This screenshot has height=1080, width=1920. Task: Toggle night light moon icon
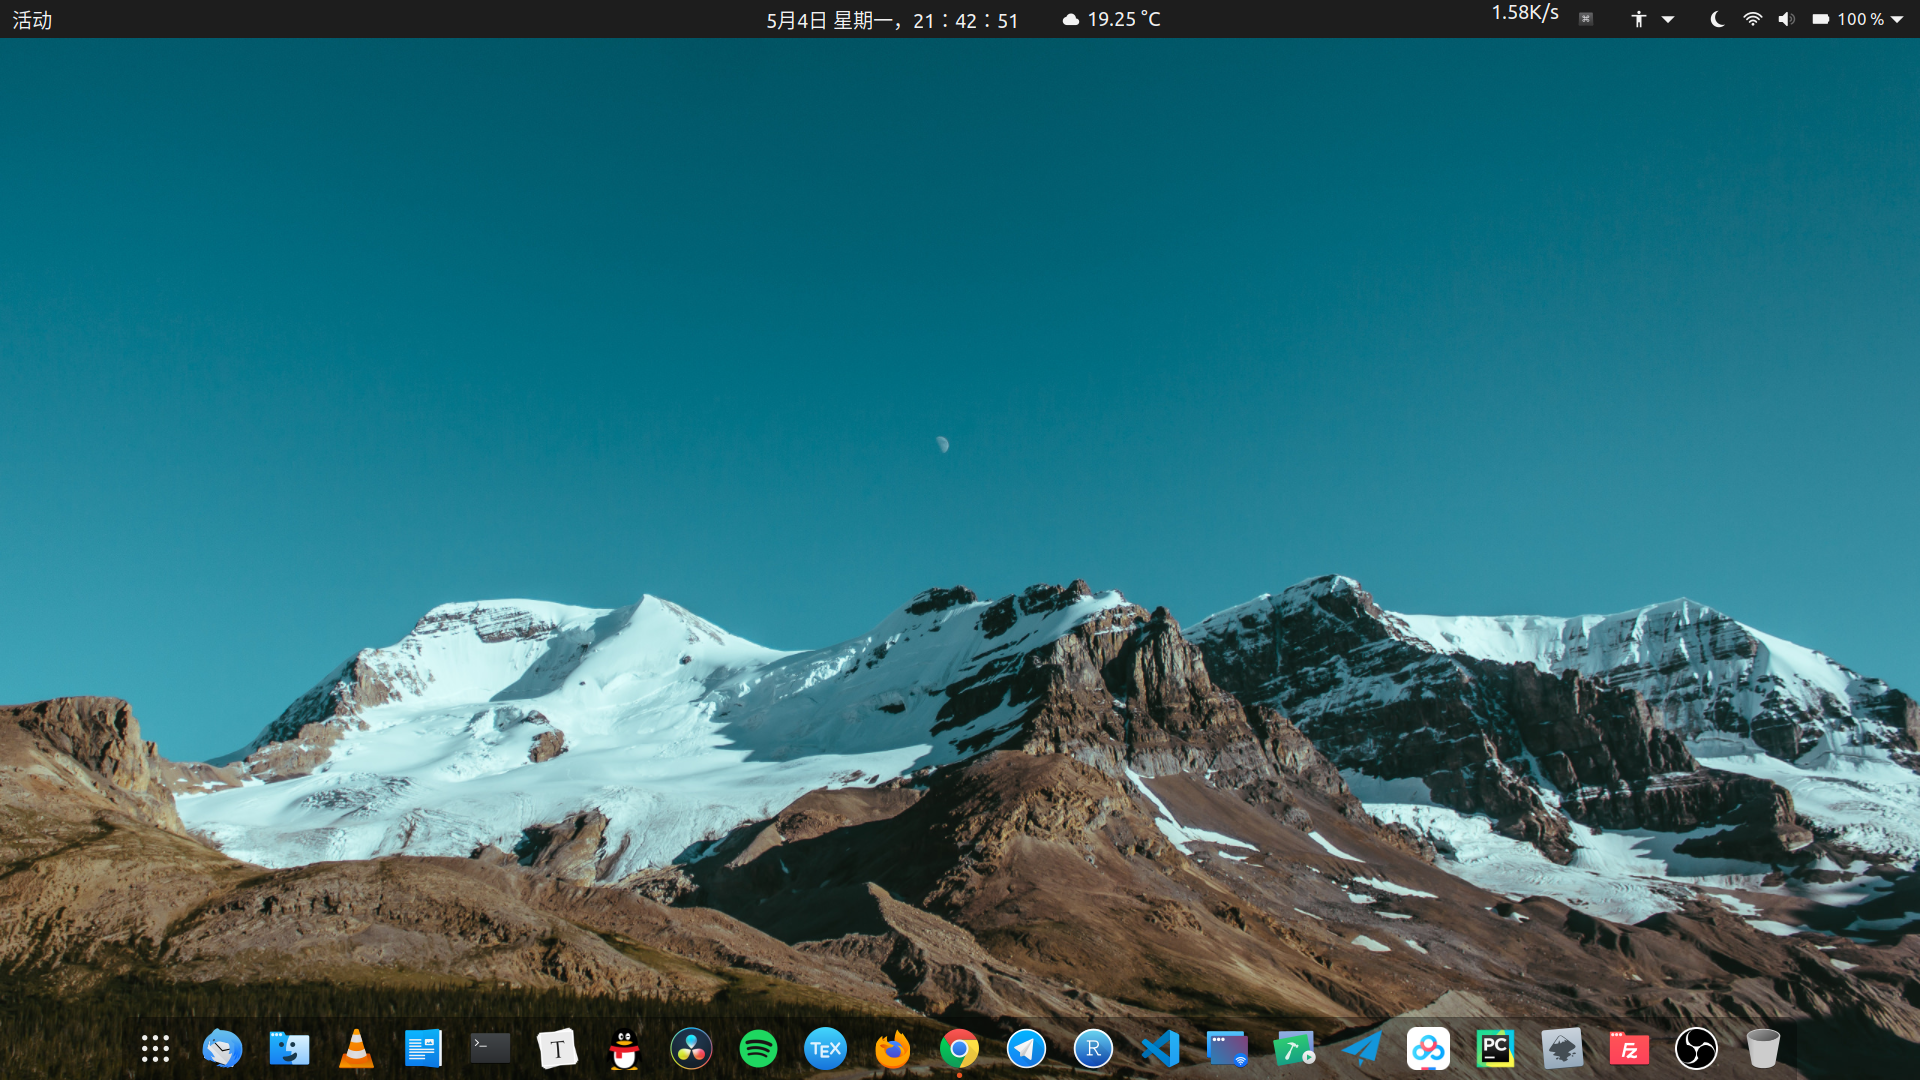click(1717, 19)
